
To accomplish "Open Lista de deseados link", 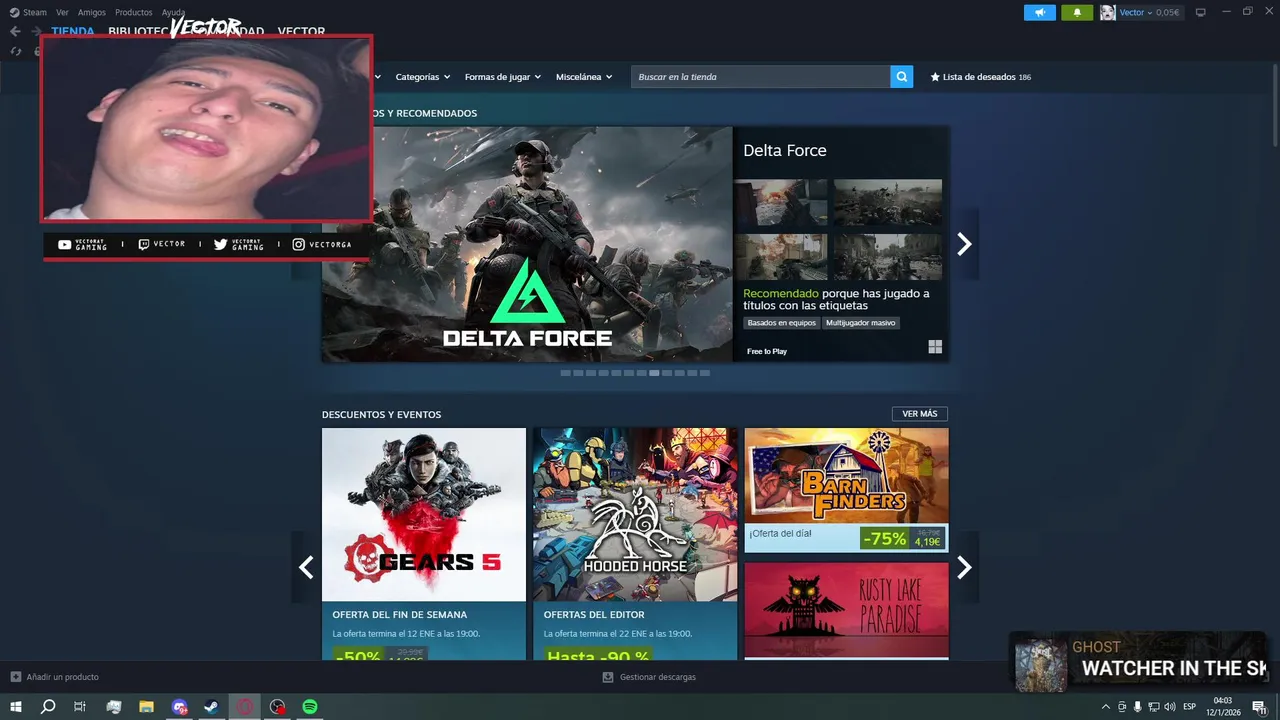I will pyautogui.click(x=980, y=77).
